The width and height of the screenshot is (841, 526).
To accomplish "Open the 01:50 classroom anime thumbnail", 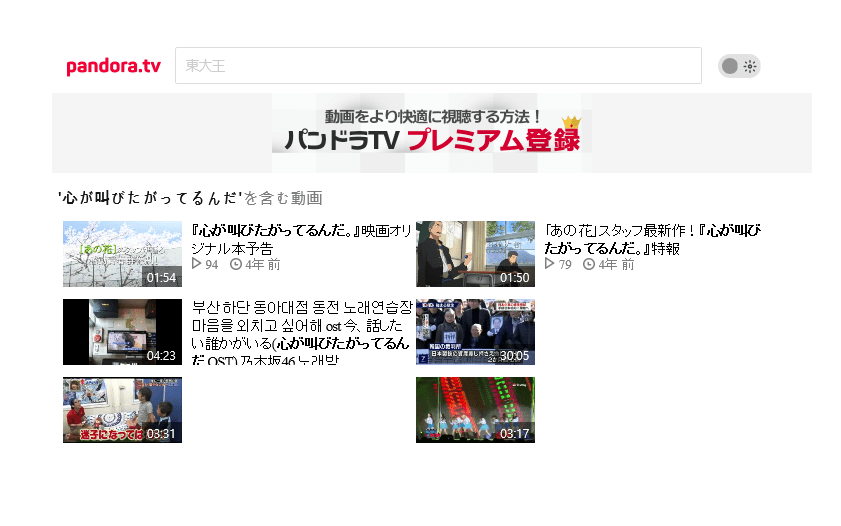I will coord(475,254).
